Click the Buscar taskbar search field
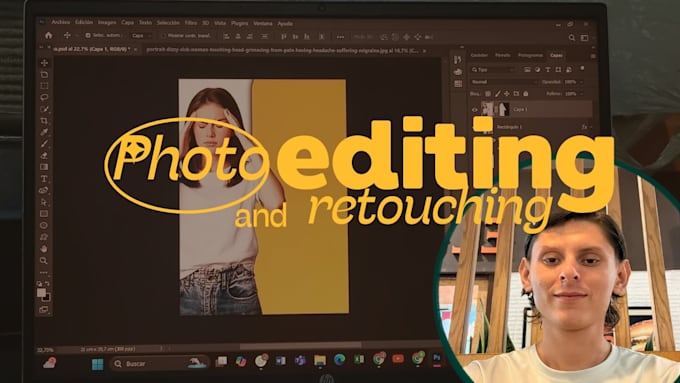The height and width of the screenshot is (383, 680). point(159,363)
